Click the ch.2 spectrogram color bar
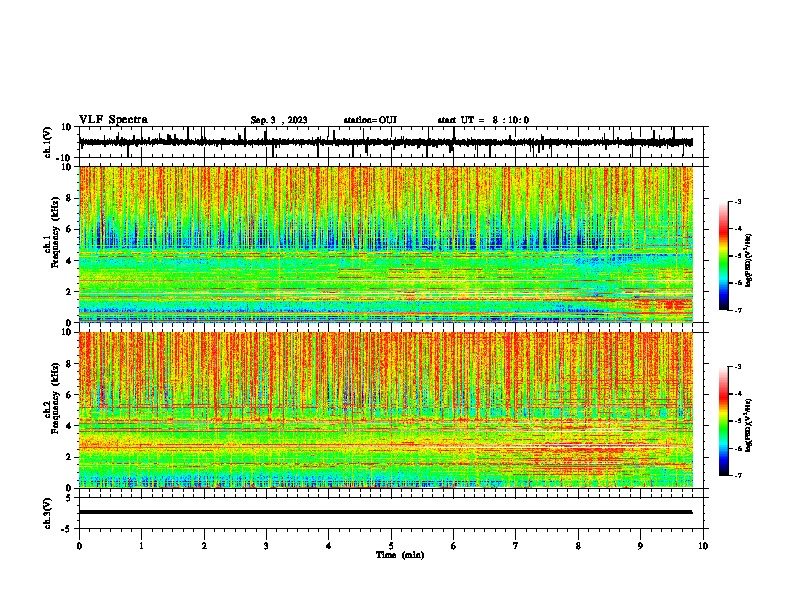 coord(723,421)
